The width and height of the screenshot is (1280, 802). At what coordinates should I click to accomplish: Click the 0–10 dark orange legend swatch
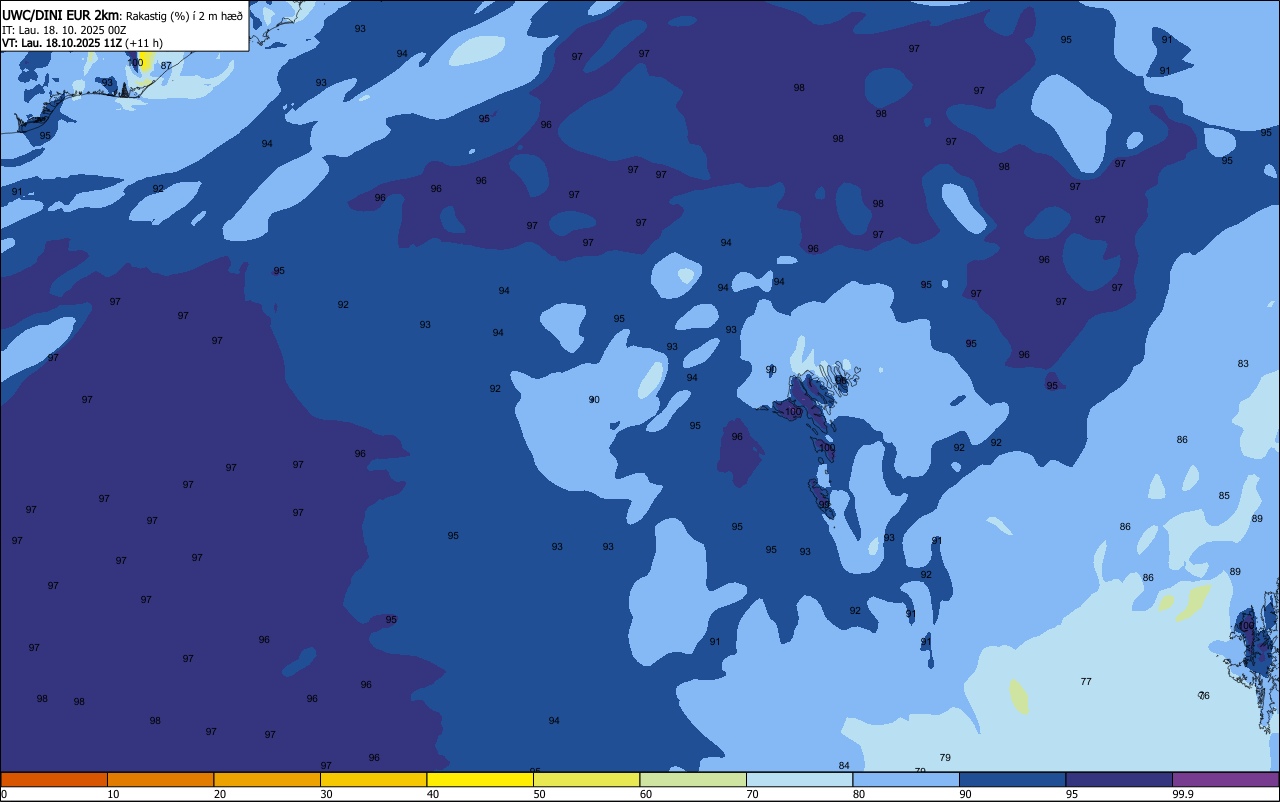tap(54, 779)
